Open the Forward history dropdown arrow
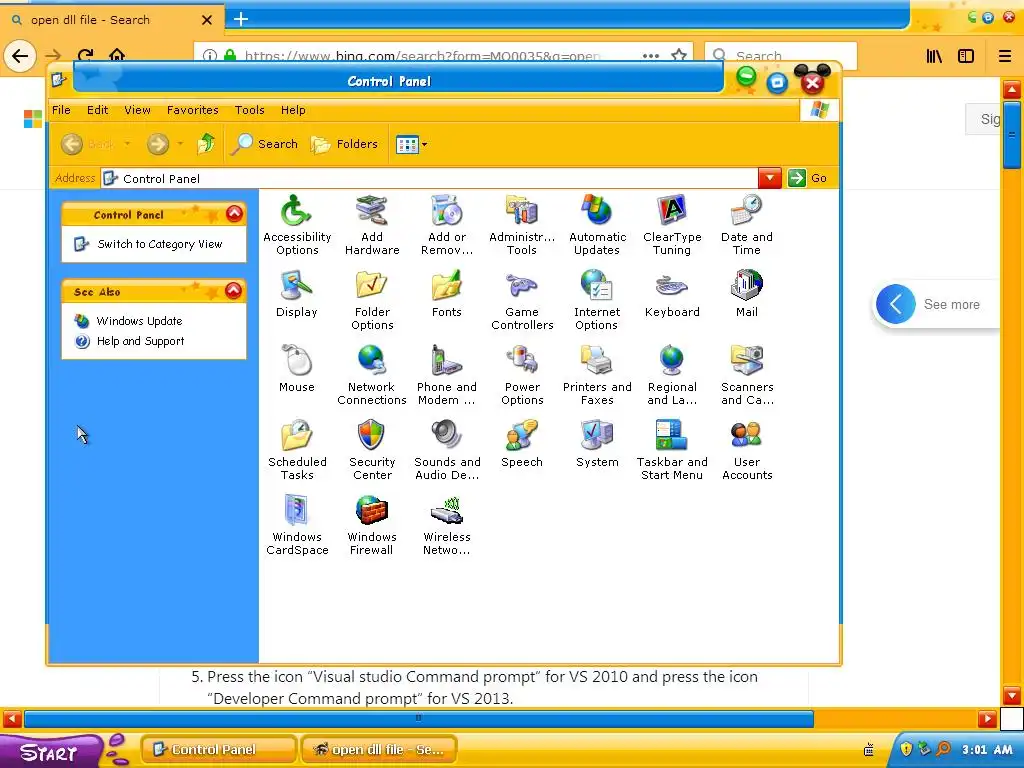 (x=180, y=144)
